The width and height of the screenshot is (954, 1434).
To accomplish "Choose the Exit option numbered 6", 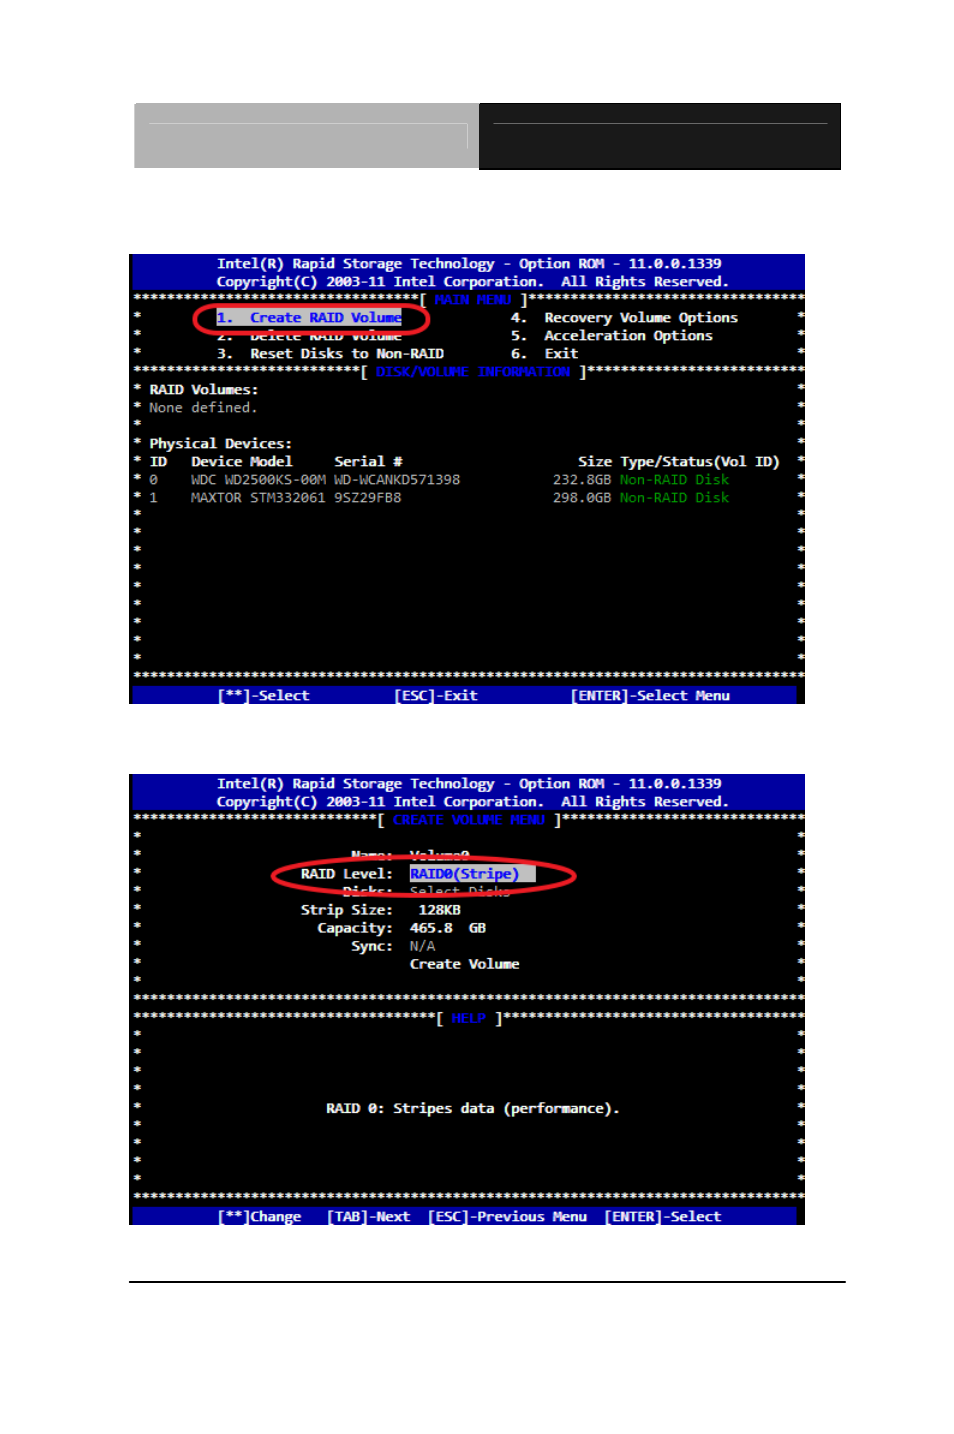I will click(544, 354).
